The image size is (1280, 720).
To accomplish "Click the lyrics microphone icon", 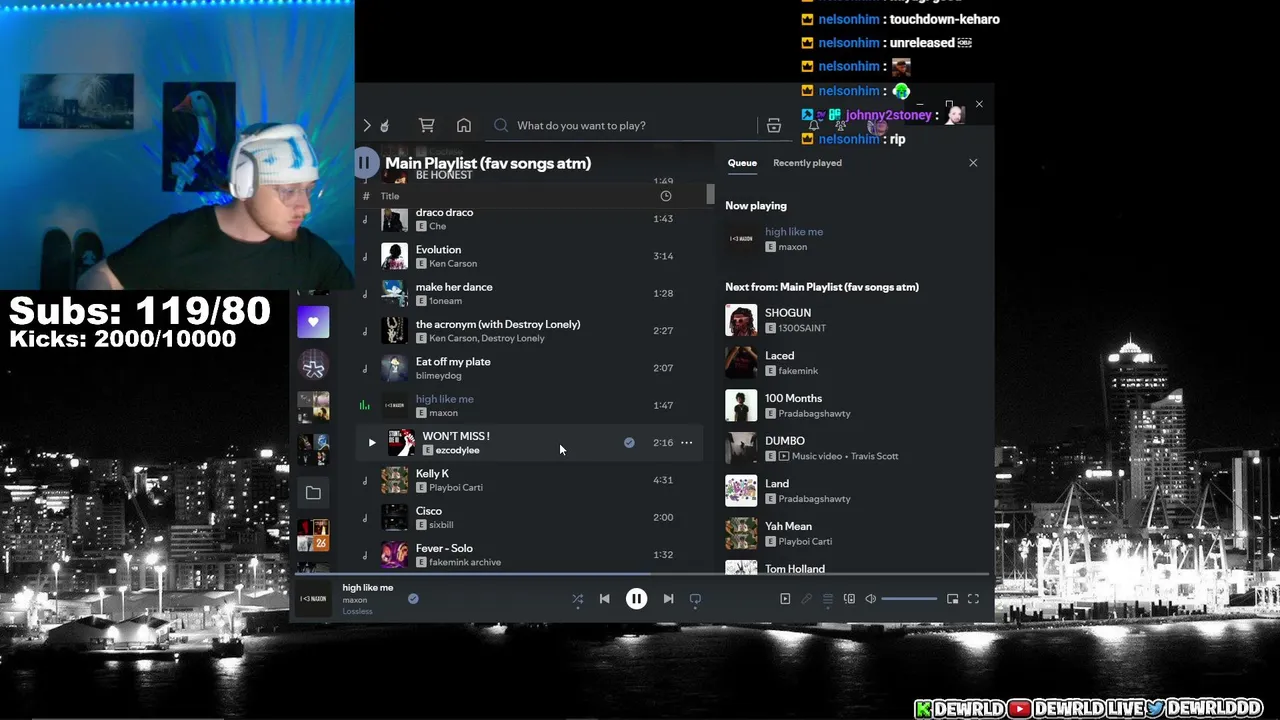I will coord(807,599).
